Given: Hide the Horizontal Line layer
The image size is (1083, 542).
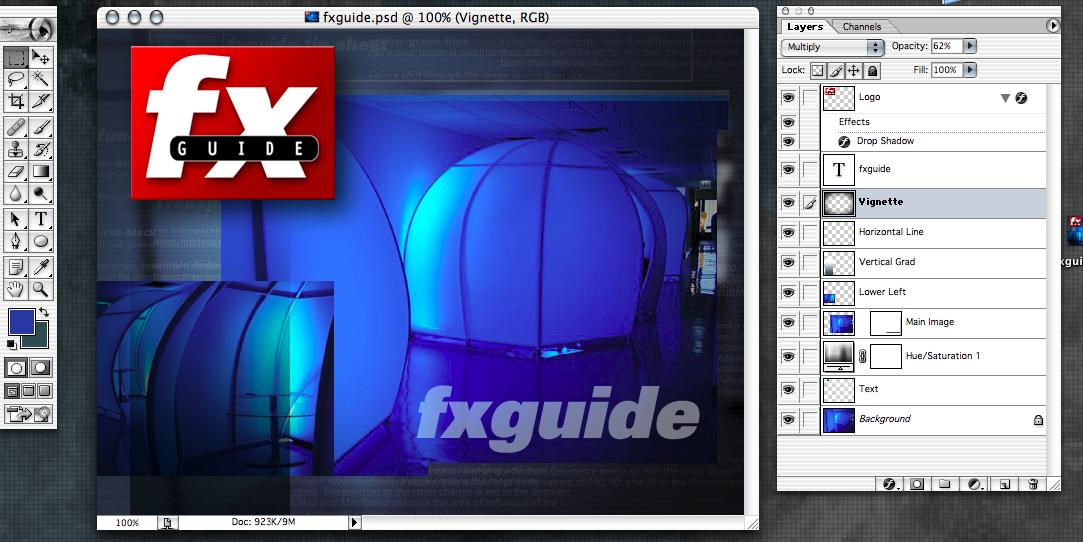Looking at the screenshot, I should click(788, 233).
